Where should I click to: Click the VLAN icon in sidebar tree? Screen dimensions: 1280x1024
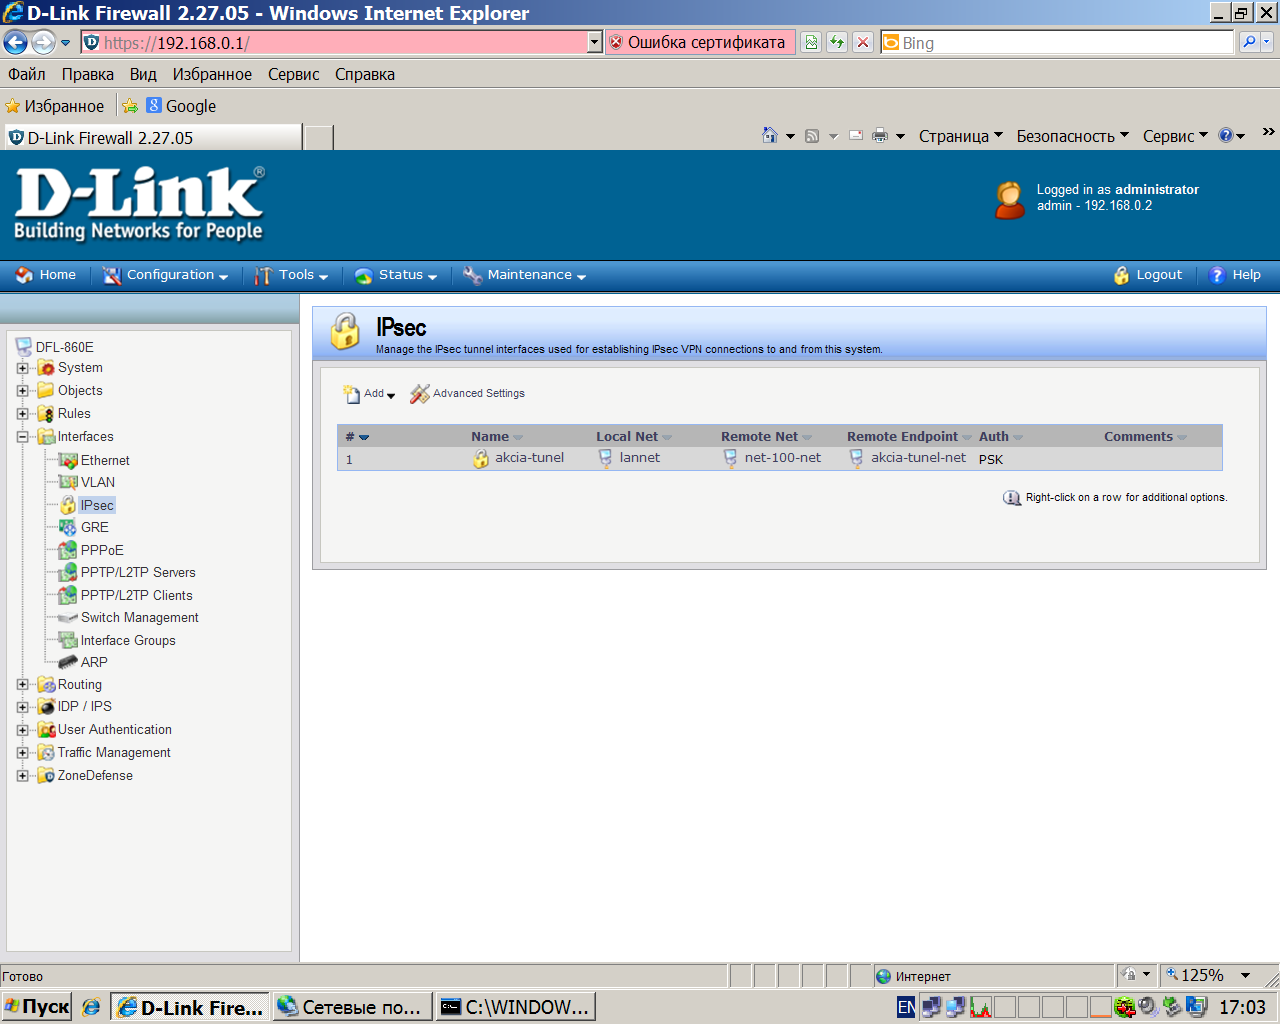68,482
